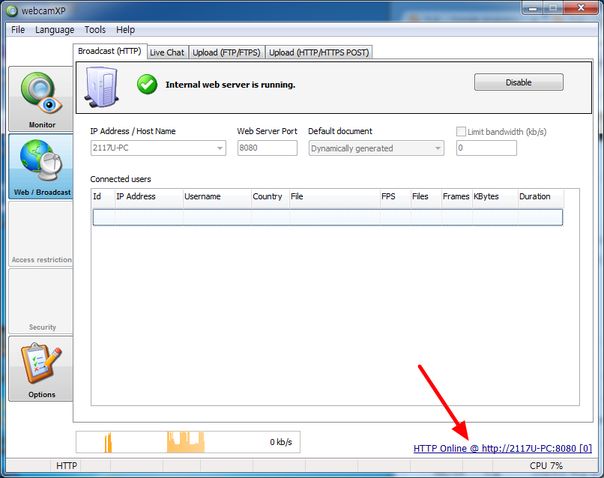Sort by IP Address column header
The image size is (604, 478).
[148, 196]
